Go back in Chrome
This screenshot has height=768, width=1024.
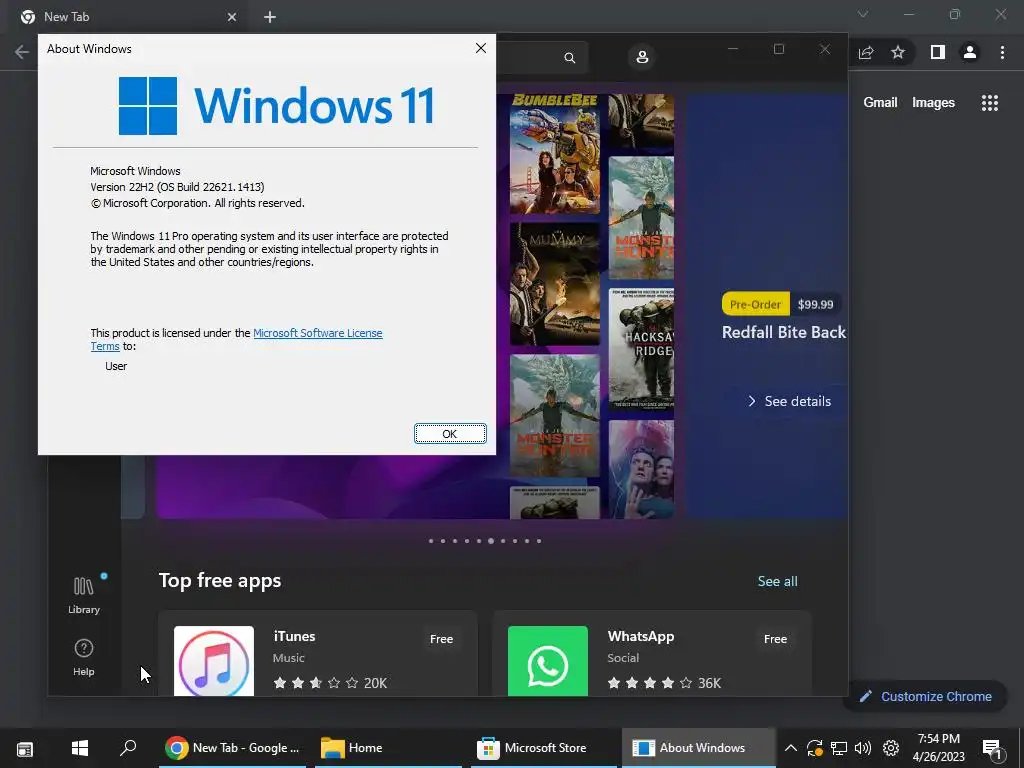(x=22, y=52)
